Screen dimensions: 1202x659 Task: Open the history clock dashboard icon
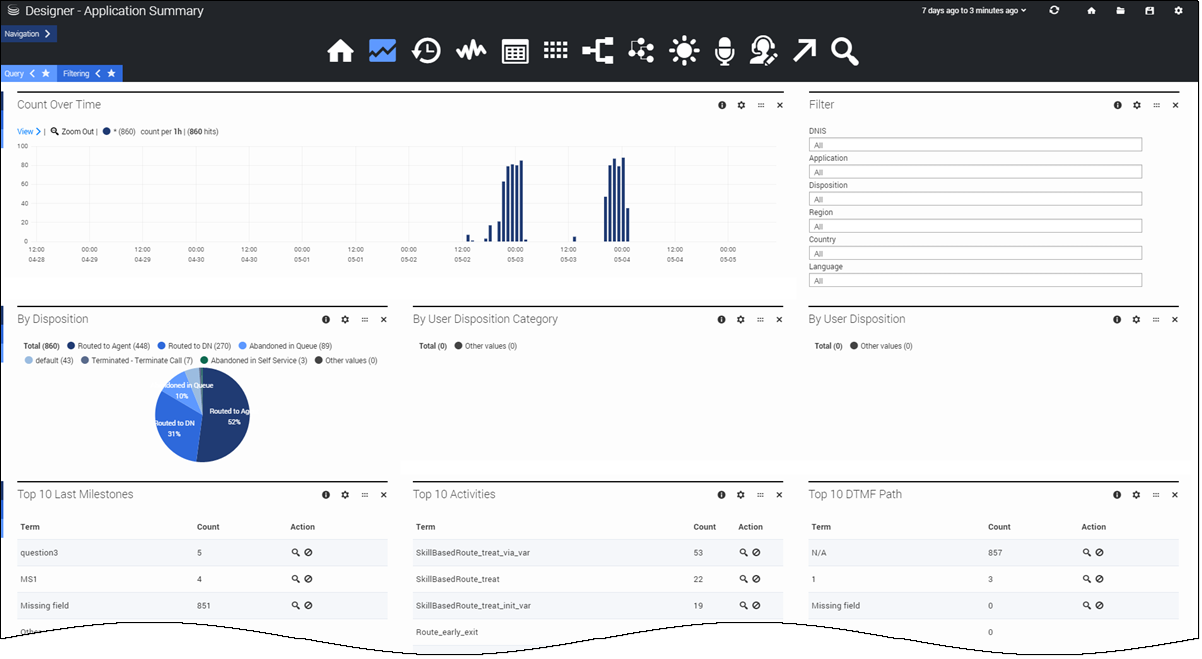[x=427, y=51]
